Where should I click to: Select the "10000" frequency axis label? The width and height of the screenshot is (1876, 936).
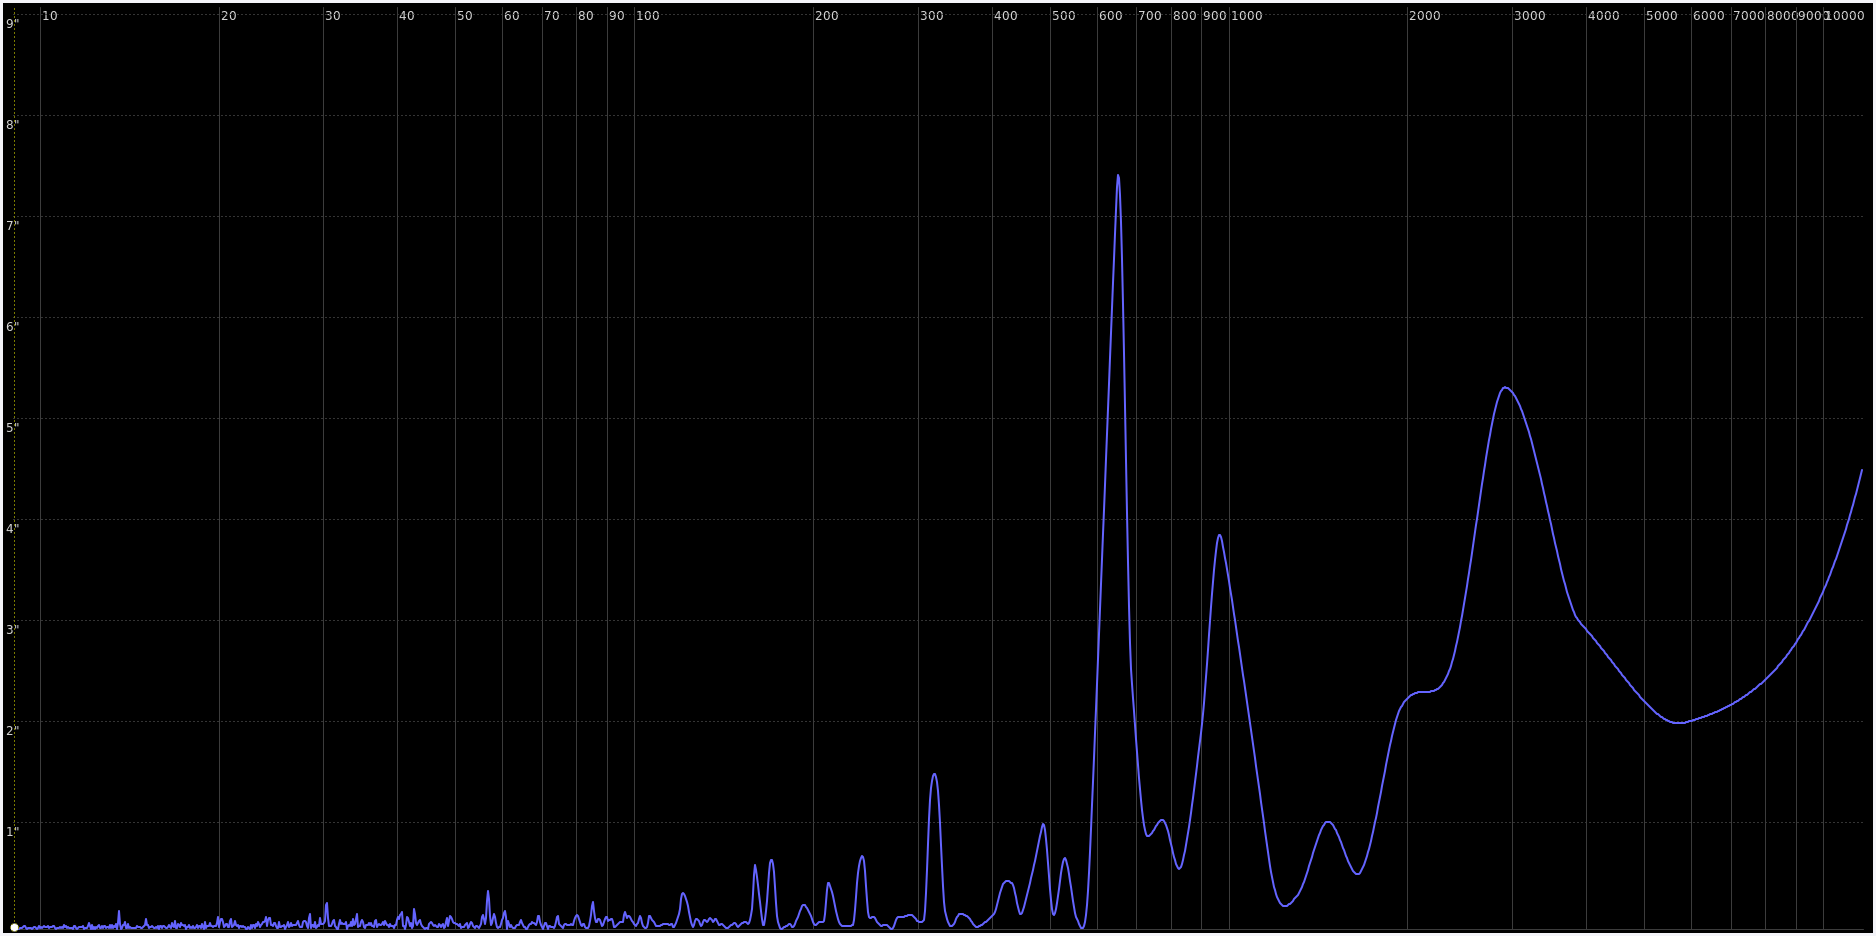tap(1845, 16)
